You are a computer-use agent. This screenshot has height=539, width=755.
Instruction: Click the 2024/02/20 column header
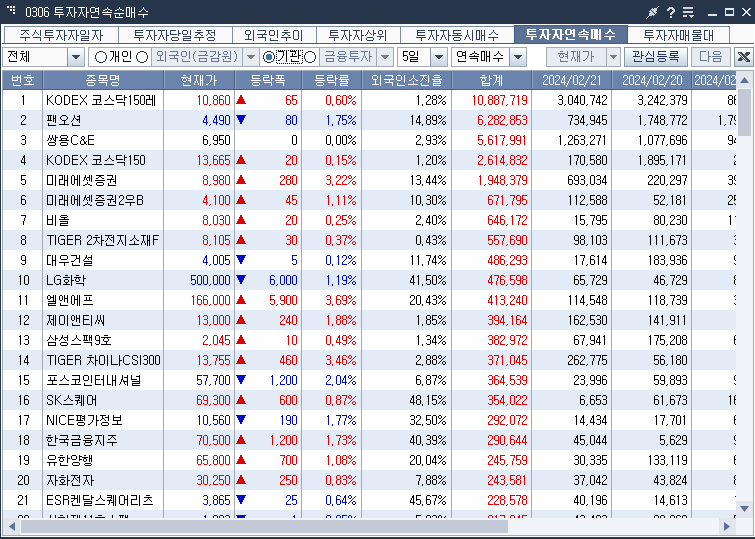pyautogui.click(x=651, y=80)
